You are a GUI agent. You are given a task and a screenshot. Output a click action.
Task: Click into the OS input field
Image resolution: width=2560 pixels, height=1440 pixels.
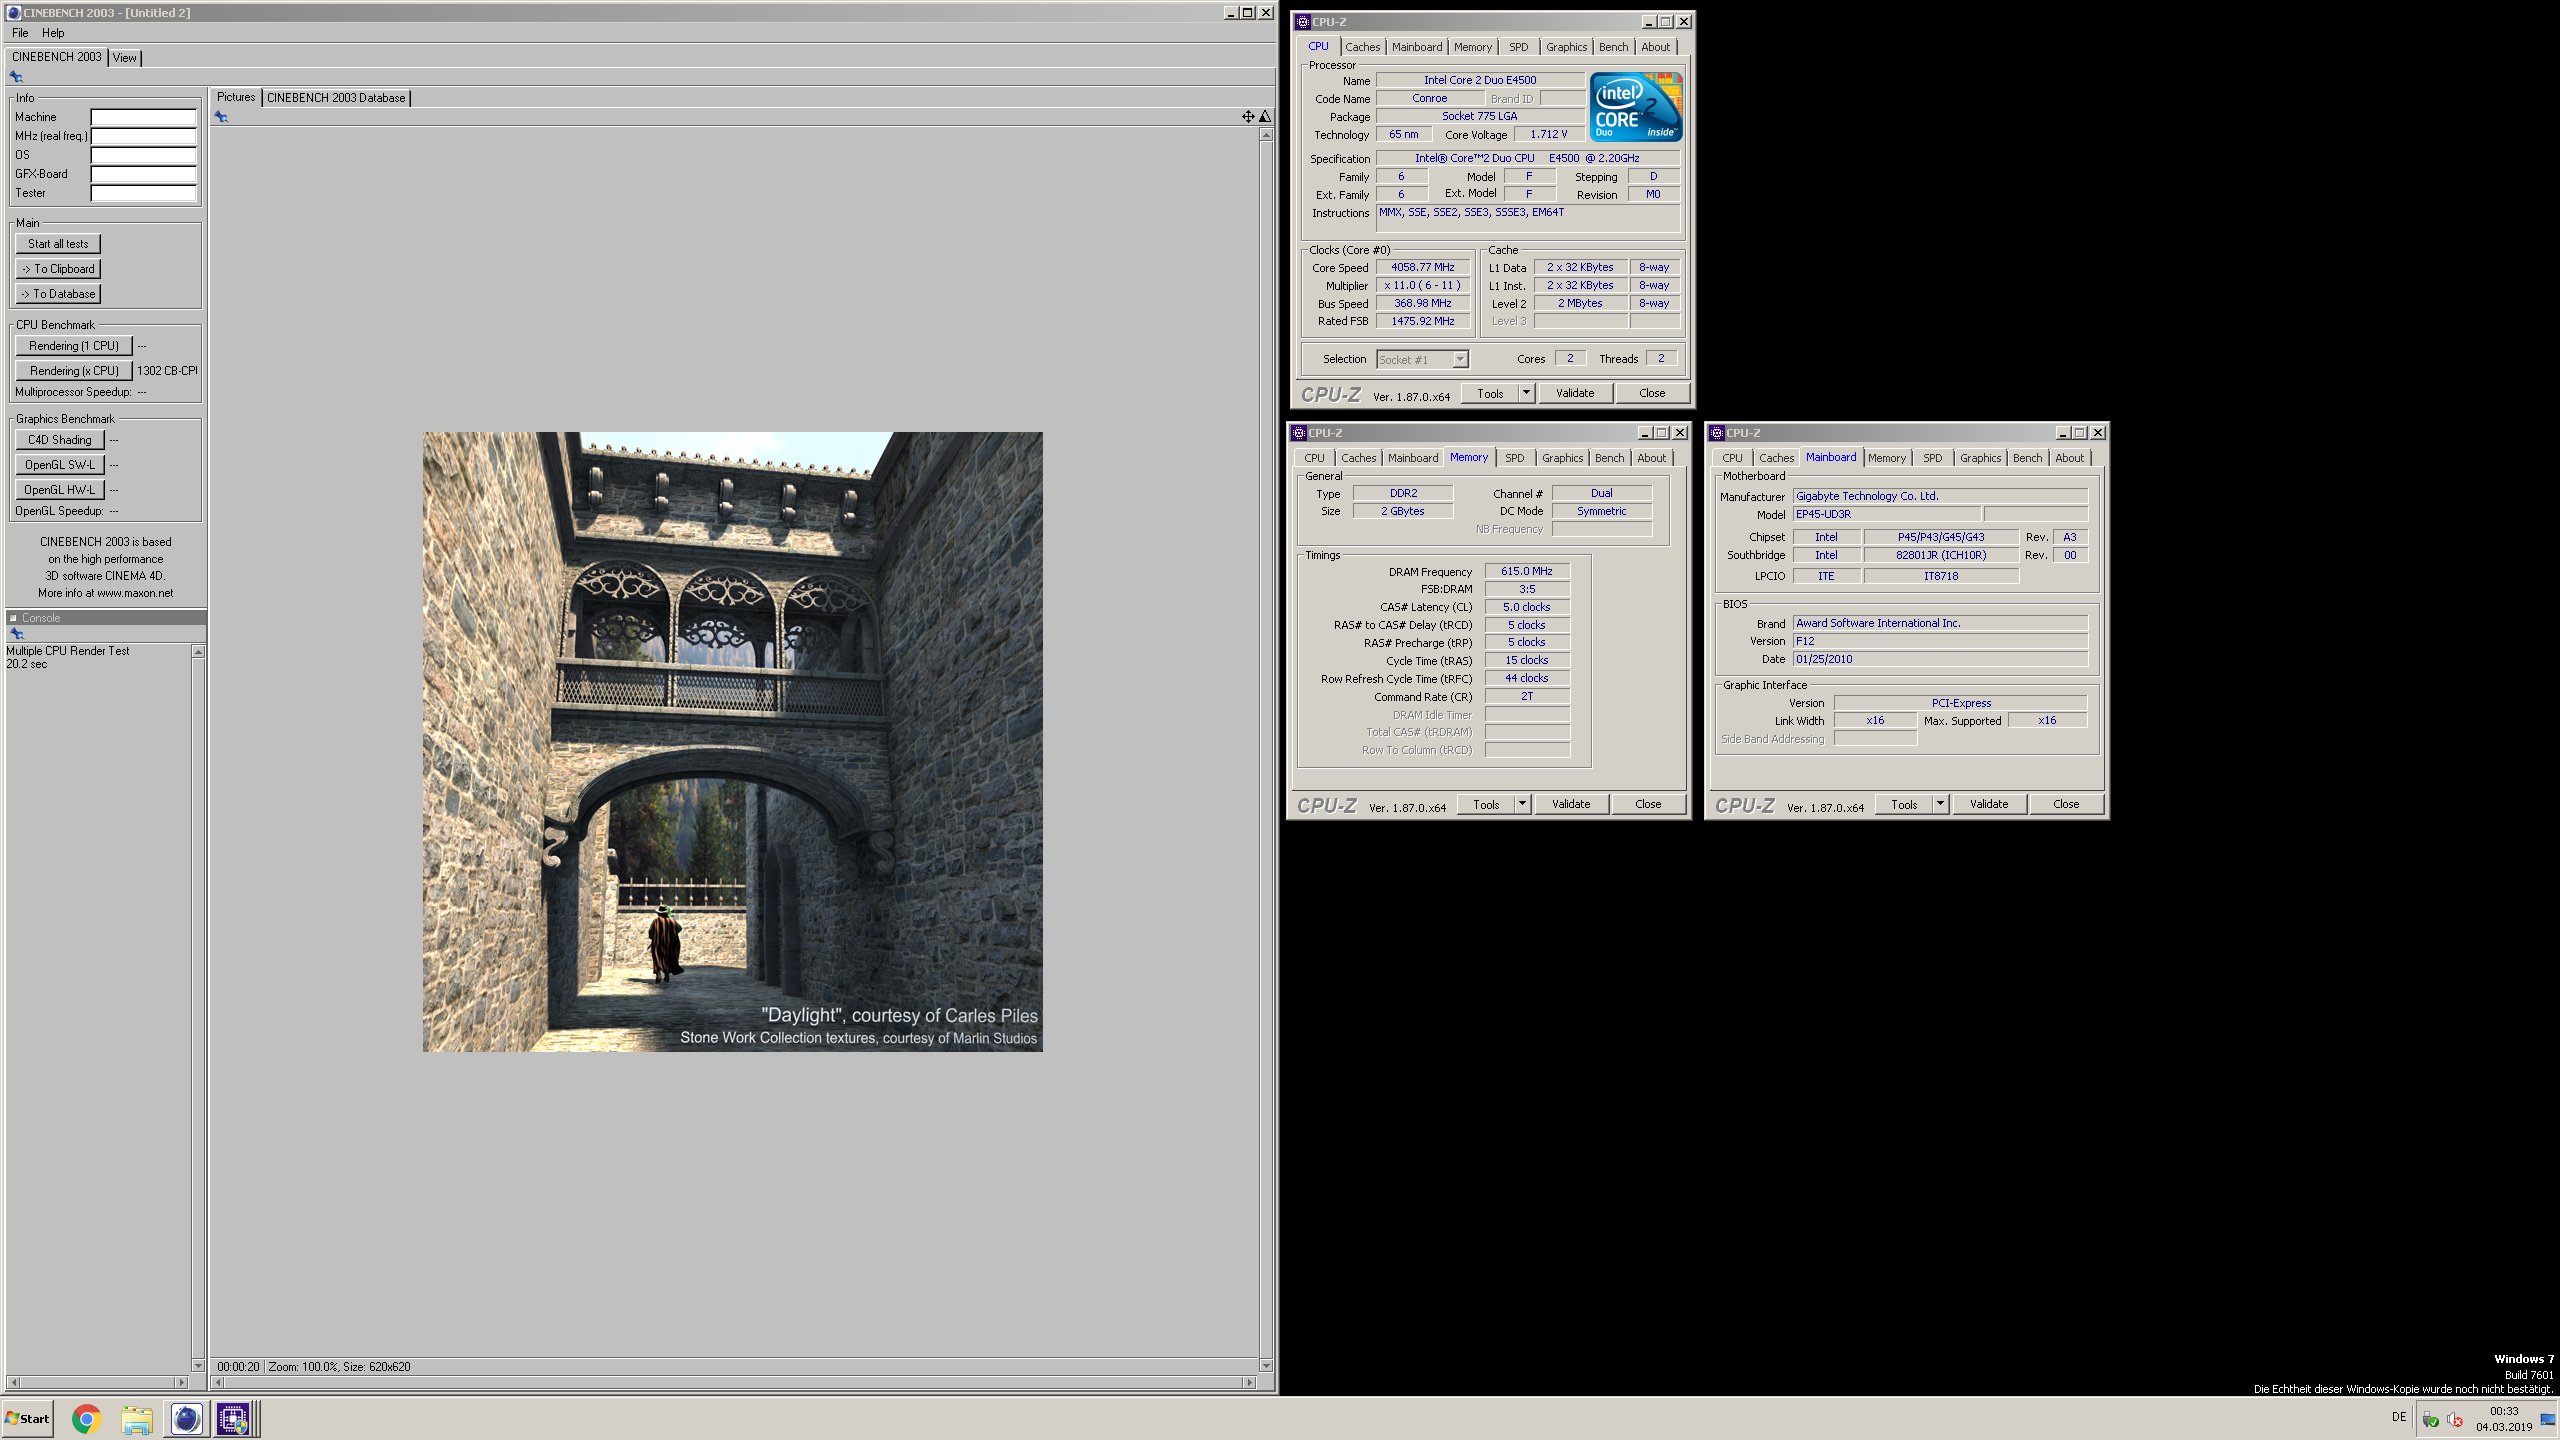(144, 155)
